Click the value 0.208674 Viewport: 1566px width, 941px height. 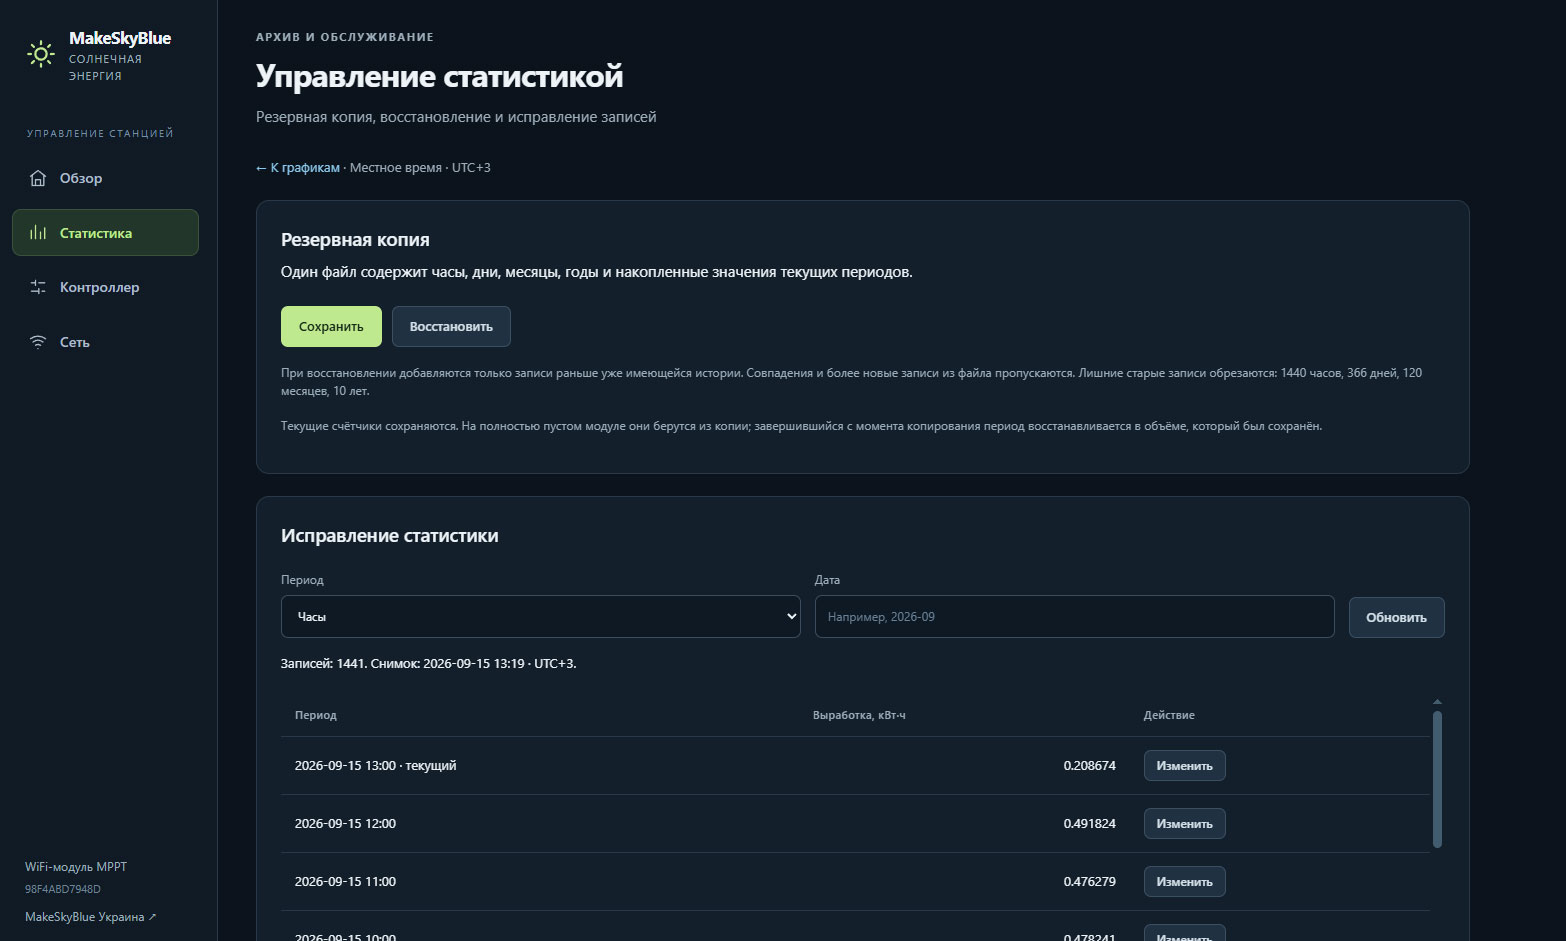1089,766
